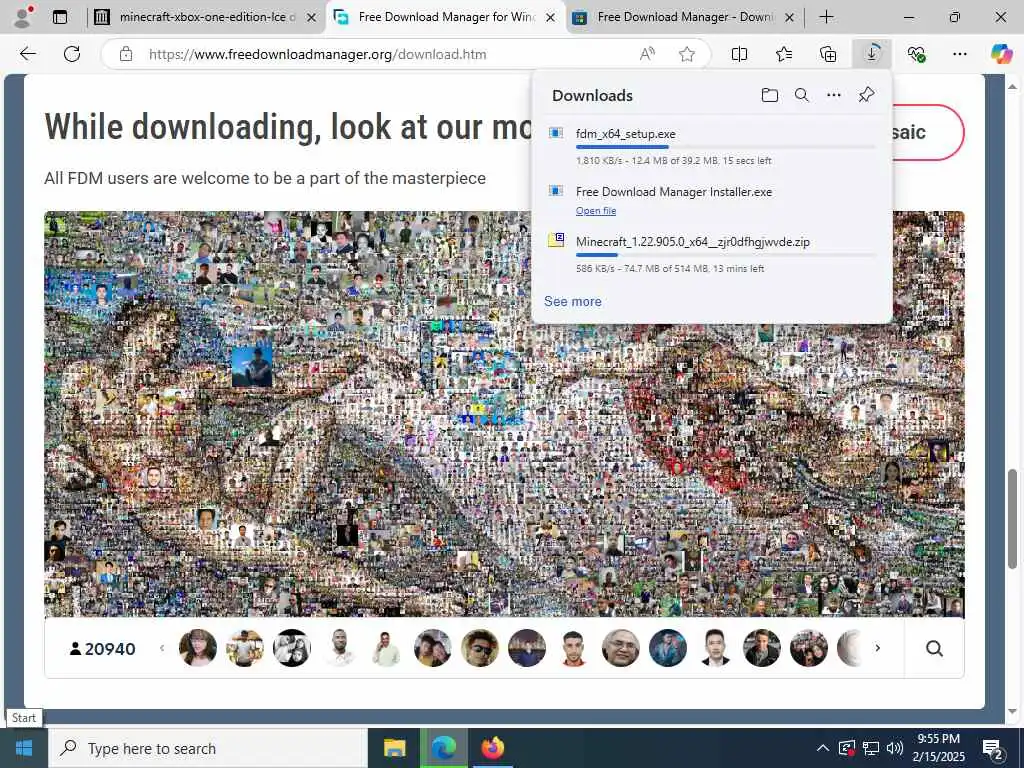Toggle the Downloads toolbar icon
This screenshot has width=1024, height=768.
872,54
